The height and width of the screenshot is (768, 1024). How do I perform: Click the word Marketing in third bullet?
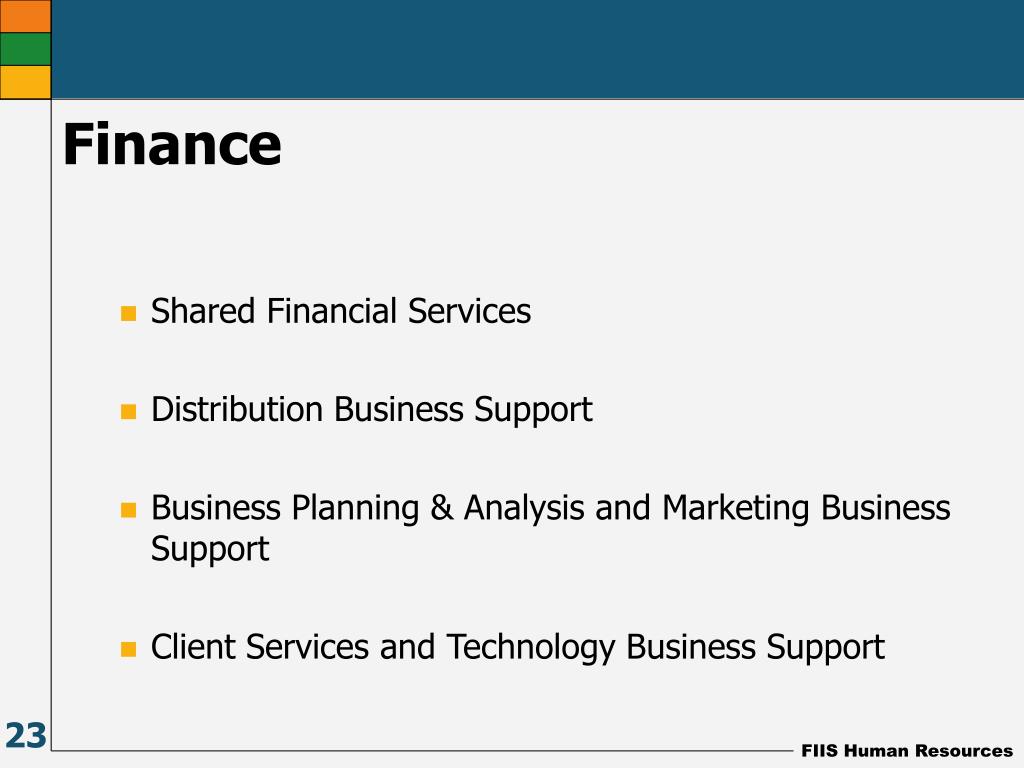(x=735, y=509)
